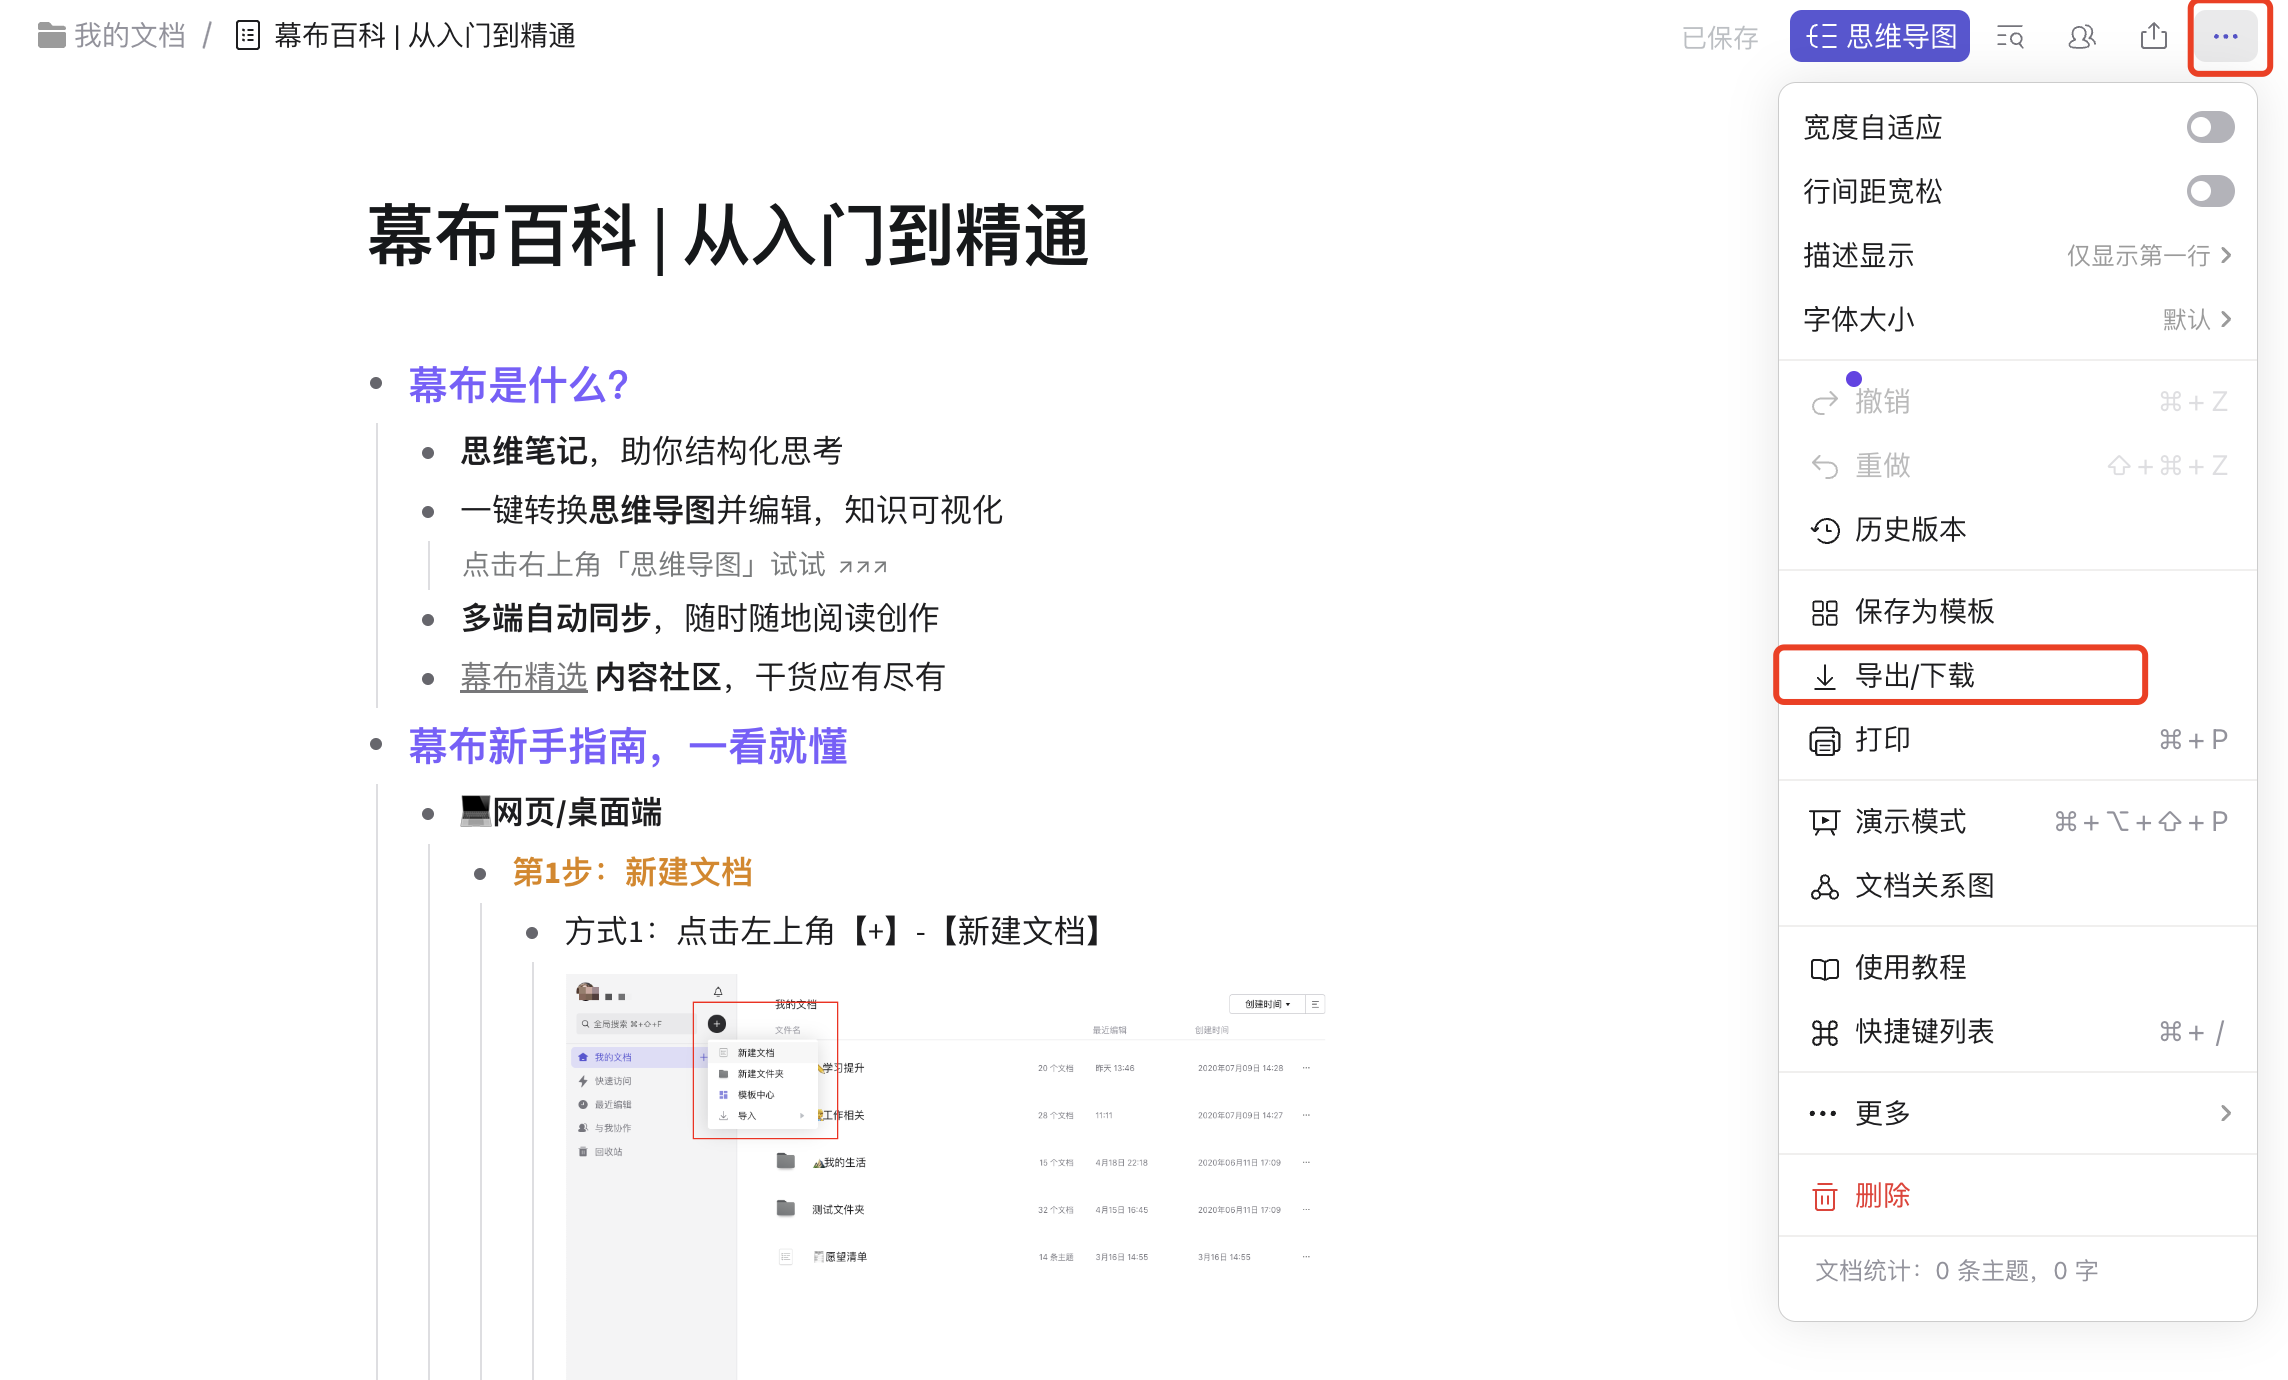Click the undo arrow icon beside 撤销
Viewport: 2288px width, 1380px height.
(1825, 402)
